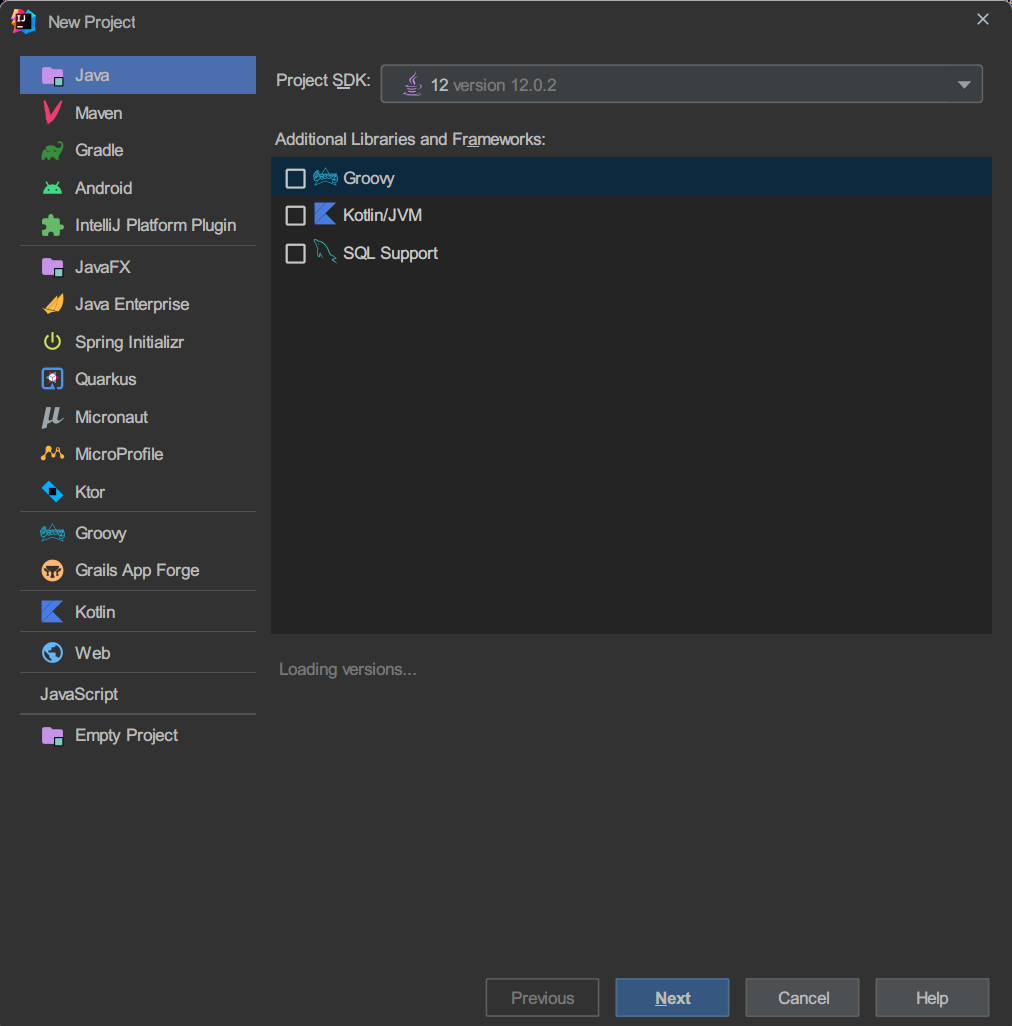
Task: Click 'Additional Libraries and Frameworks' label
Action: (410, 139)
